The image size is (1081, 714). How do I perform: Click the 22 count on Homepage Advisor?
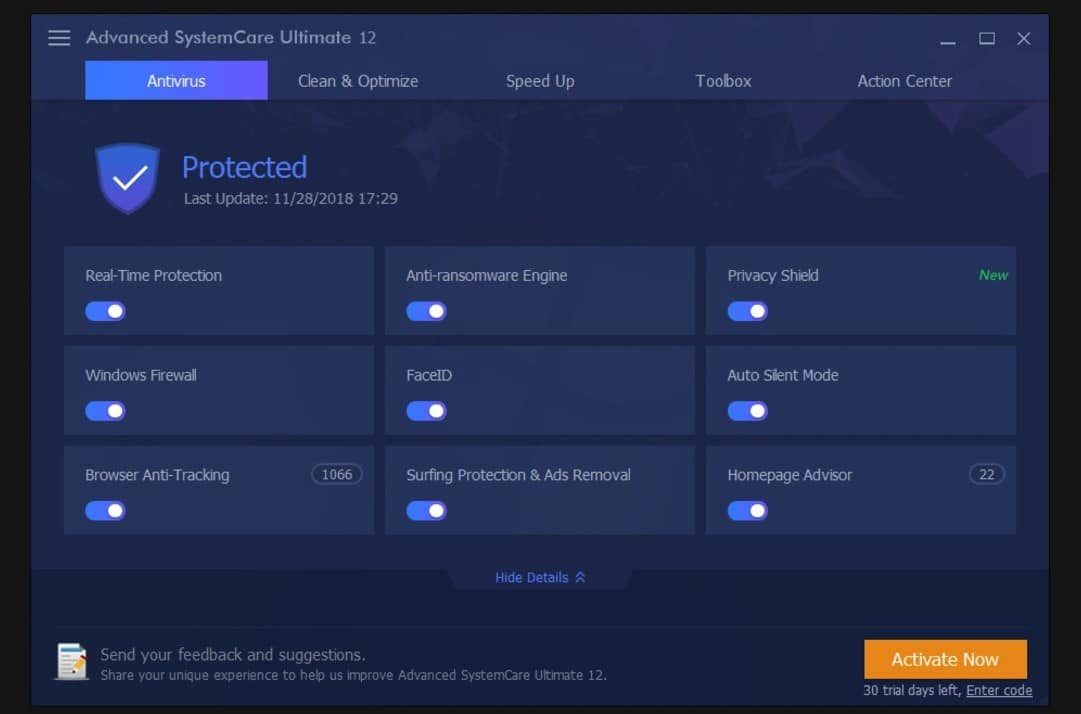[986, 474]
